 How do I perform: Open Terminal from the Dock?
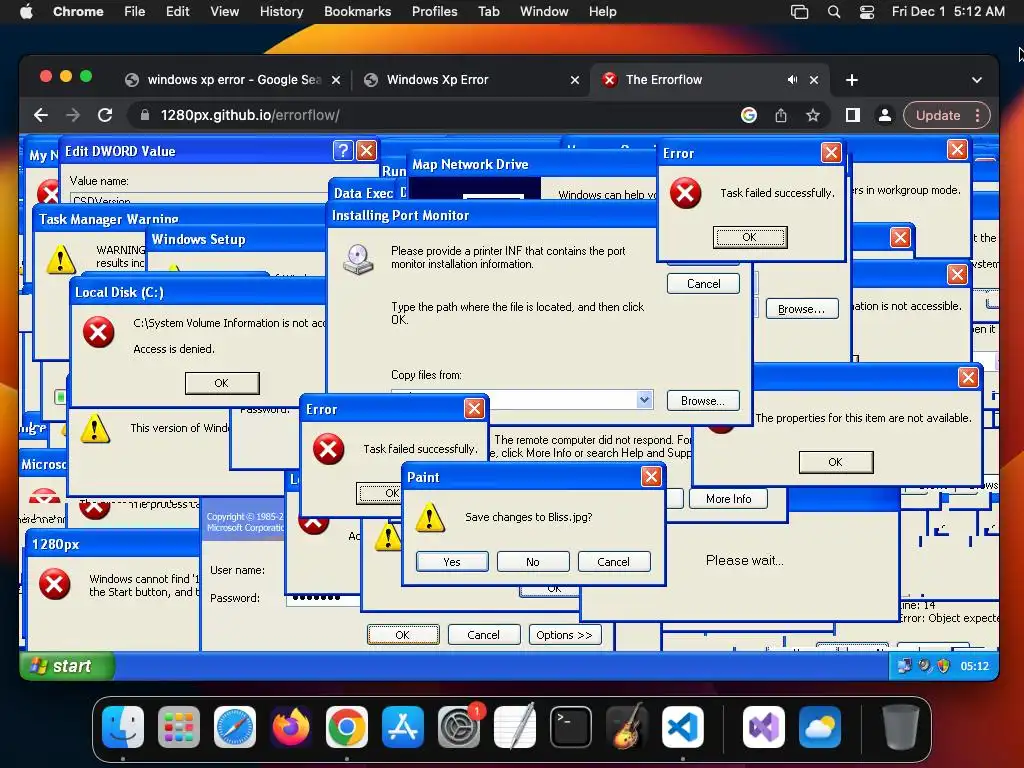pyautogui.click(x=571, y=727)
